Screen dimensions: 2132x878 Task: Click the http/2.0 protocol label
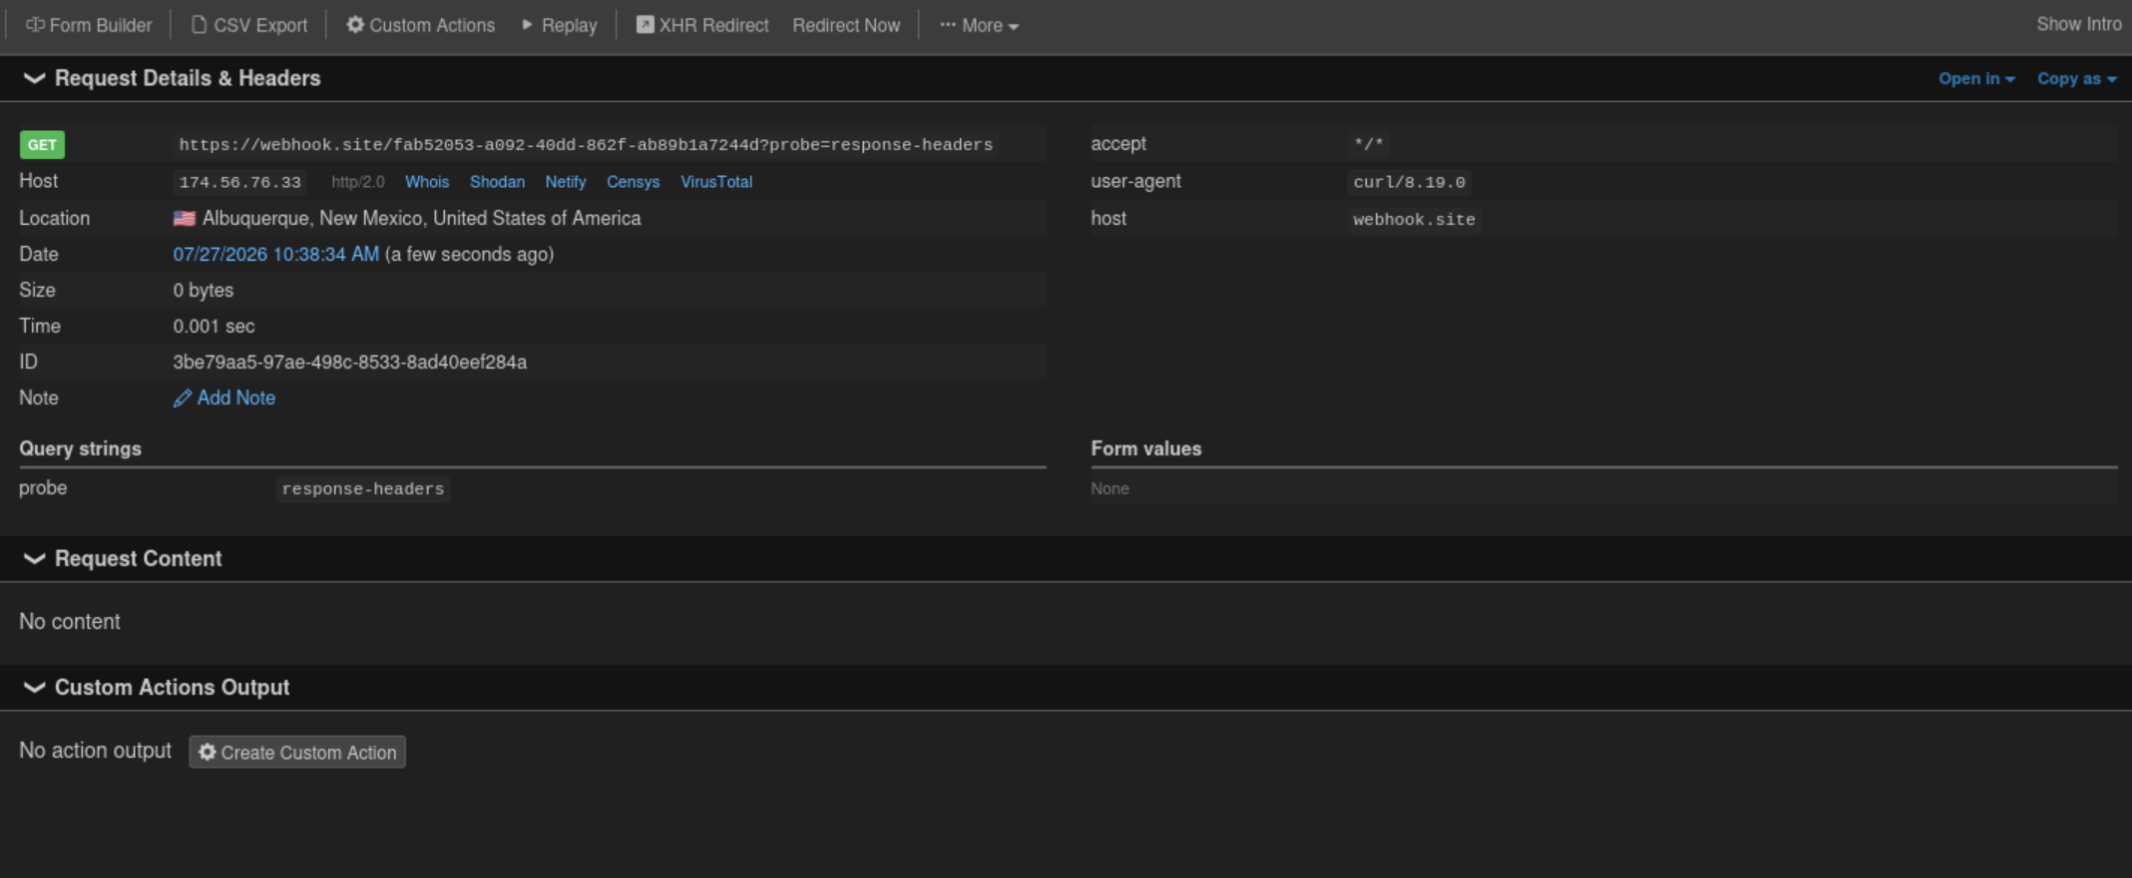pos(358,182)
